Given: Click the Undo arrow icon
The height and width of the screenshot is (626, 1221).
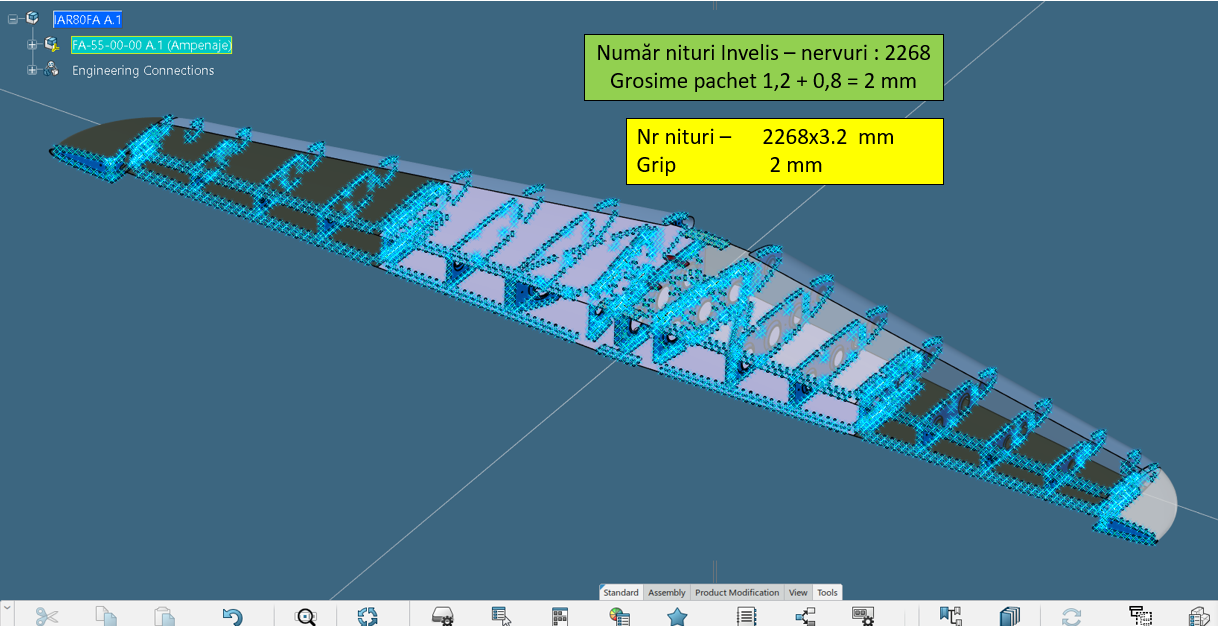Looking at the screenshot, I should pyautogui.click(x=232, y=616).
